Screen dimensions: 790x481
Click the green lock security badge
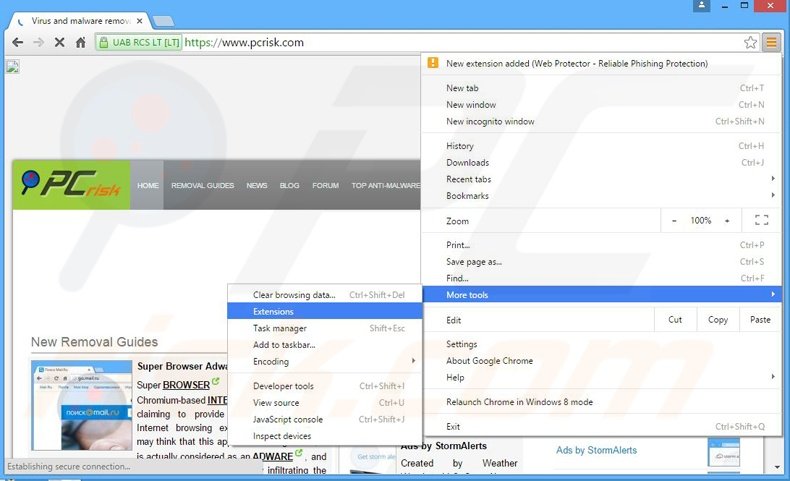pyautogui.click(x=138, y=42)
